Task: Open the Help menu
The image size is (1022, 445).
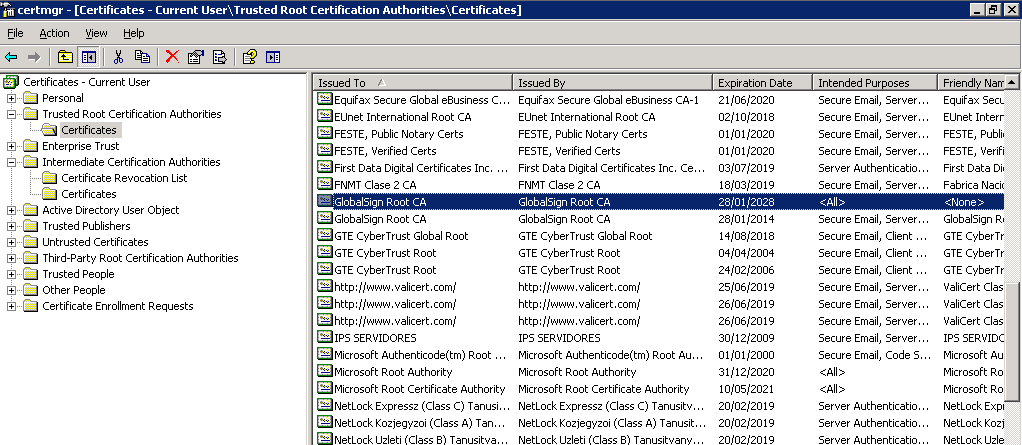Action: tap(134, 33)
